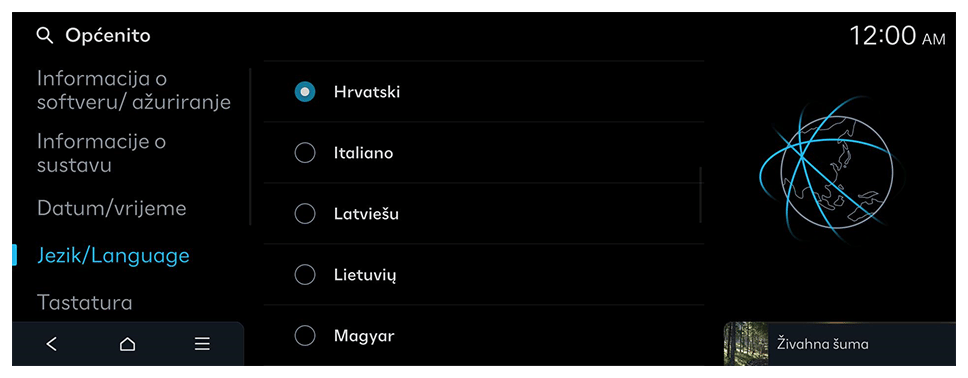The image size is (968, 378).
Task: Click the Živahna šuma sound label
Action: pos(822,344)
